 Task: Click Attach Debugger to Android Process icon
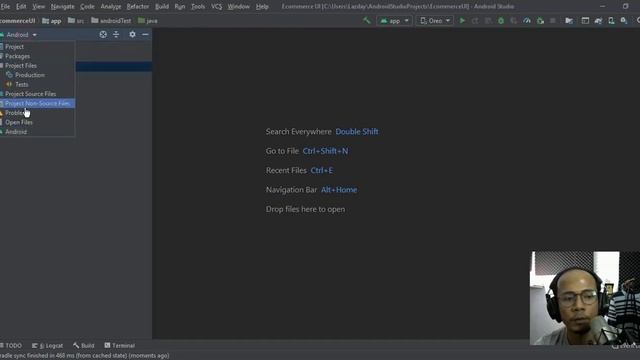click(x=540, y=21)
